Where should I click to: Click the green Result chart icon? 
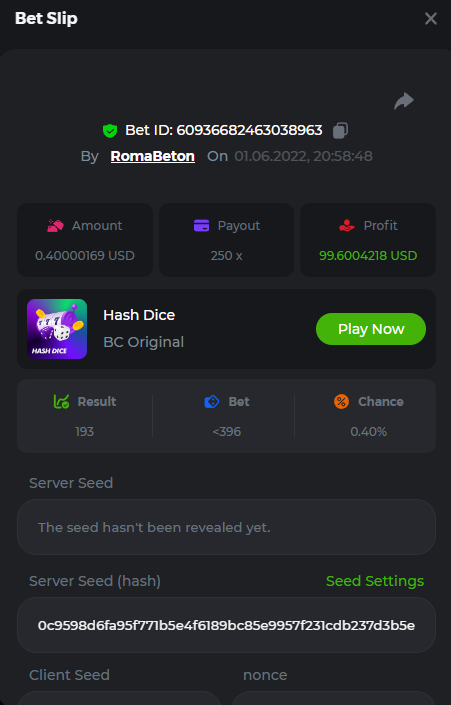pyautogui.click(x=61, y=402)
